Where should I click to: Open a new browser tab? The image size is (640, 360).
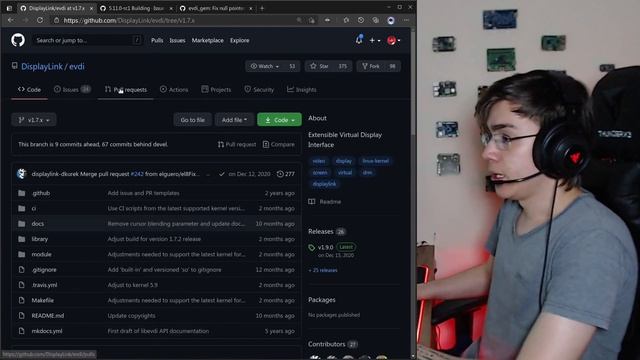262,8
